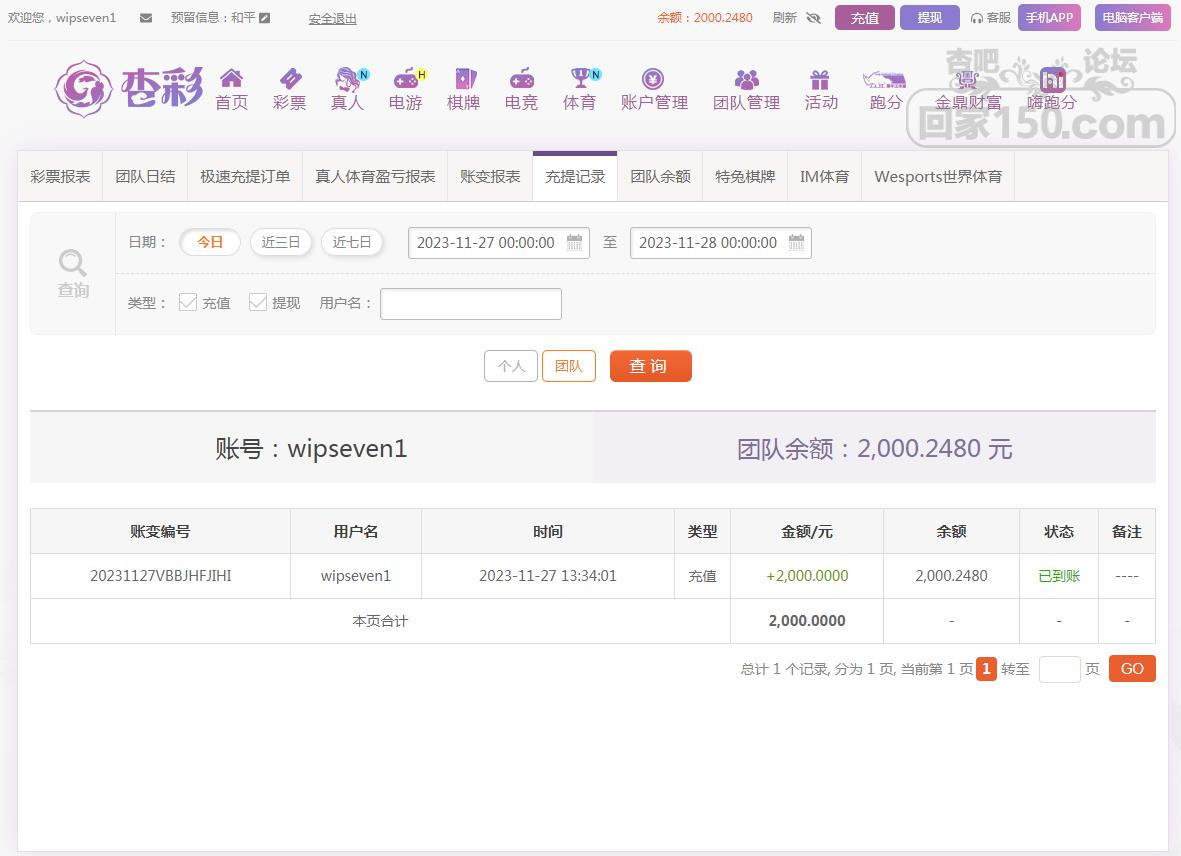Switch to the 账变报表 tab
1181x856 pixels.
(x=490, y=177)
